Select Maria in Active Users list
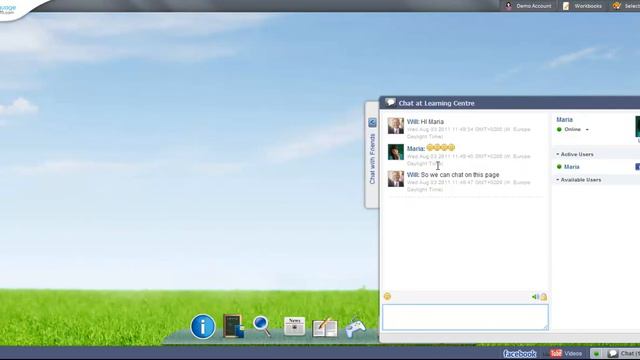640x360 pixels. tap(571, 167)
